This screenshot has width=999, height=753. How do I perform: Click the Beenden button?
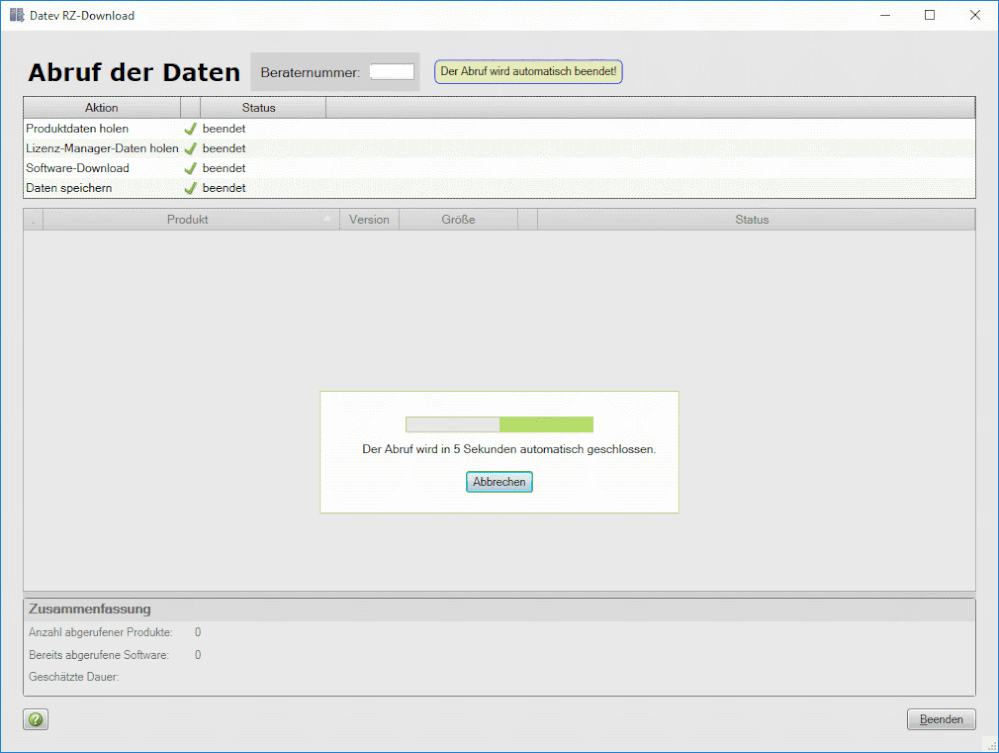[941, 719]
